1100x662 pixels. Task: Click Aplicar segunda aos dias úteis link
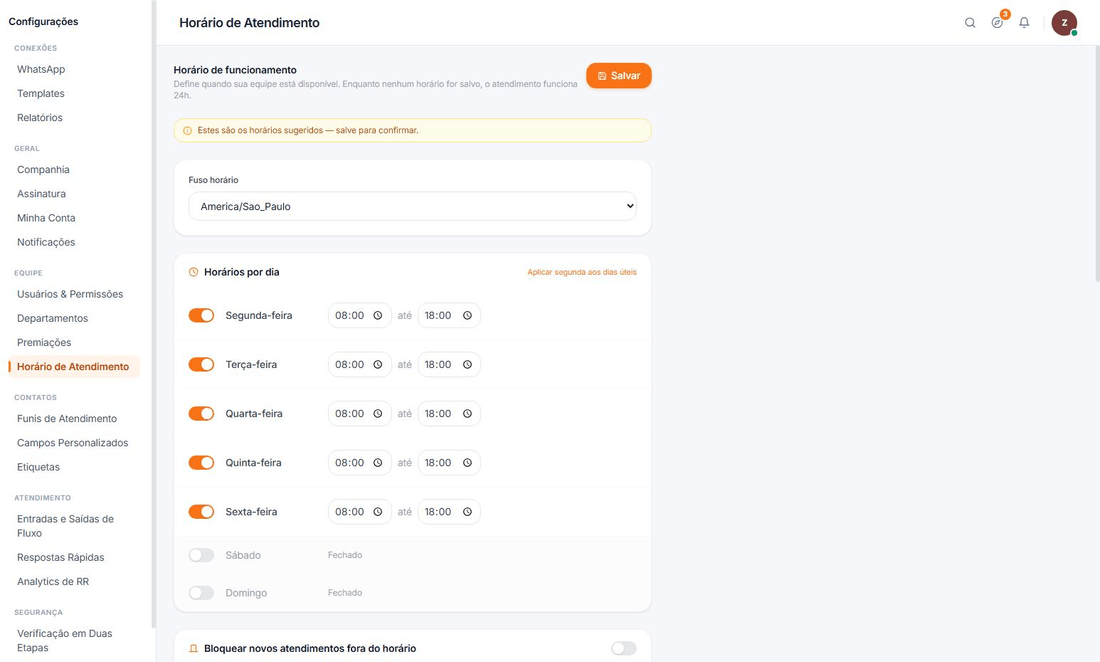[582, 272]
